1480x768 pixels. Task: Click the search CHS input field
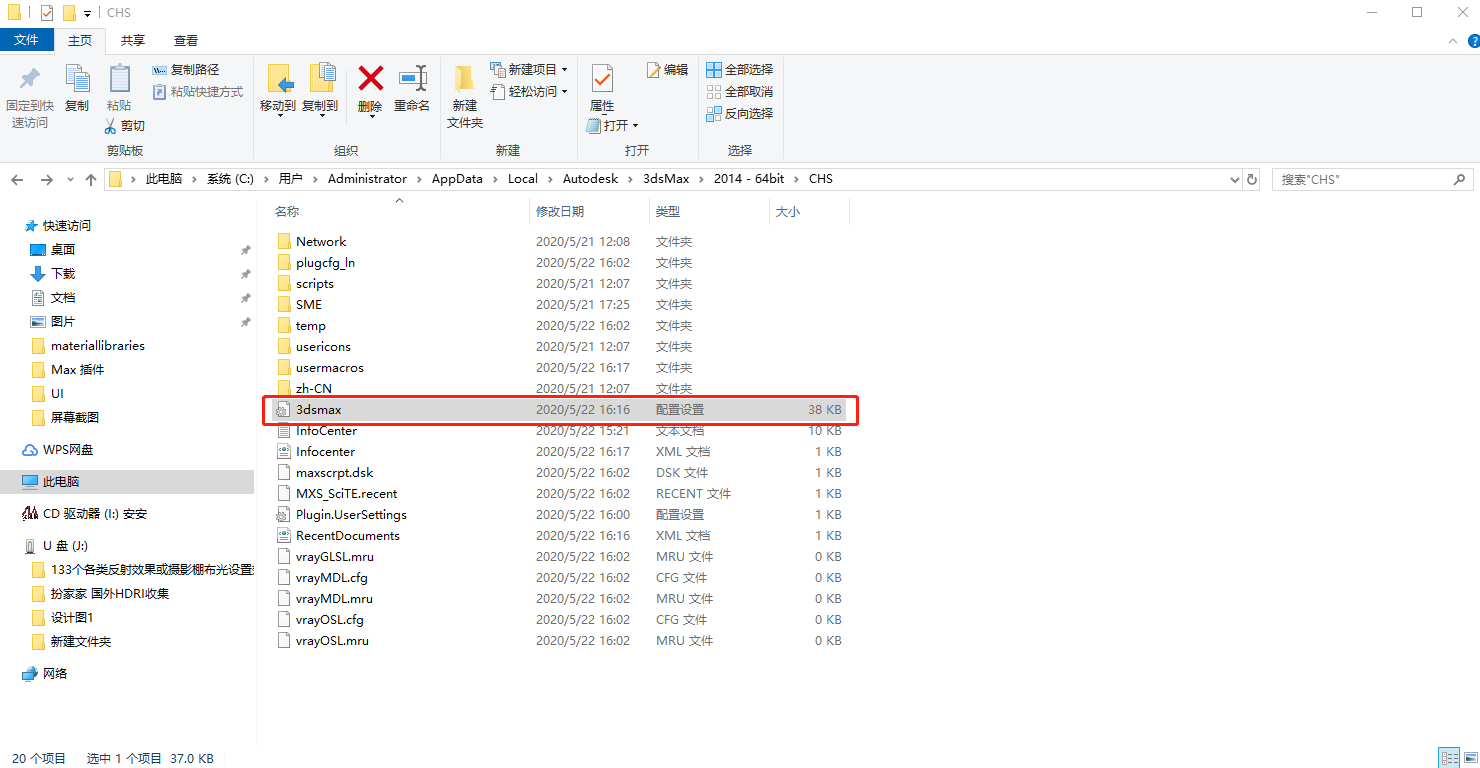point(1372,180)
